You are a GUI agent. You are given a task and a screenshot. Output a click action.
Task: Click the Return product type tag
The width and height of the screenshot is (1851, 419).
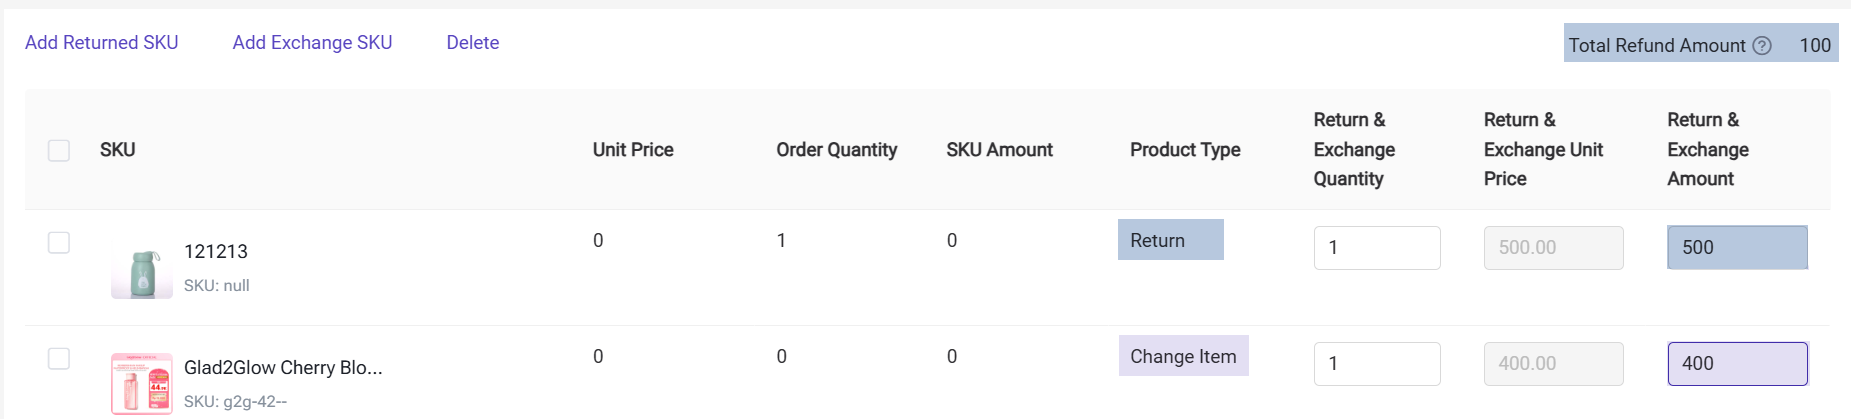pyautogui.click(x=1170, y=240)
